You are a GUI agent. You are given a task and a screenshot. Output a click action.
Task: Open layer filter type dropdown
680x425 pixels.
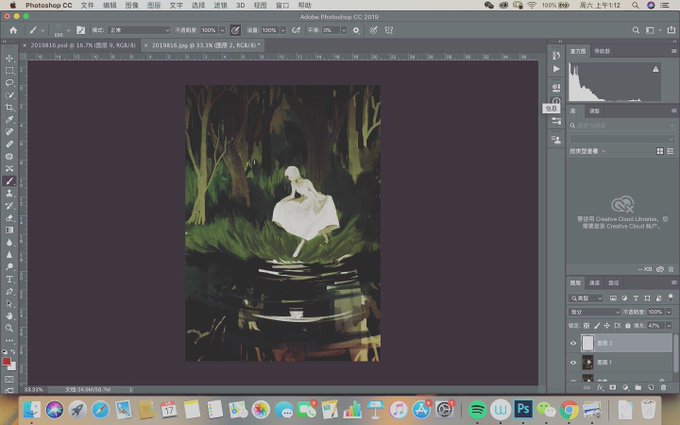click(586, 298)
